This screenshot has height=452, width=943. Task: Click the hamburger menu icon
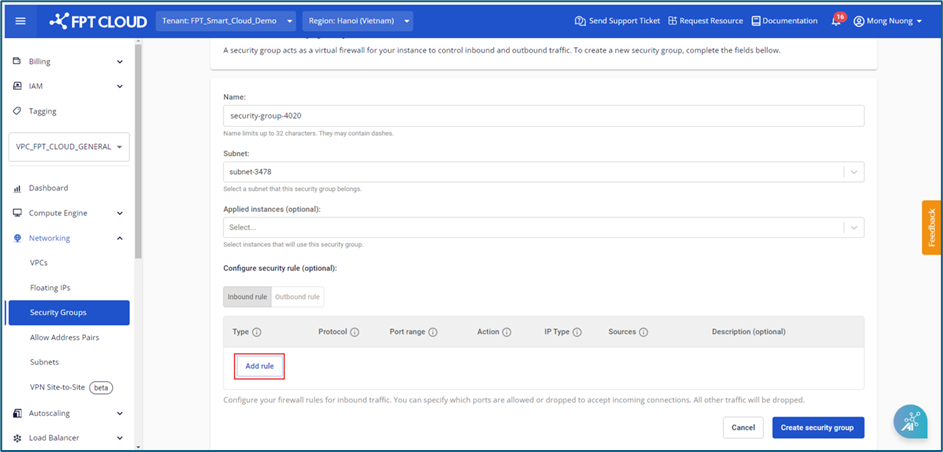coord(22,21)
